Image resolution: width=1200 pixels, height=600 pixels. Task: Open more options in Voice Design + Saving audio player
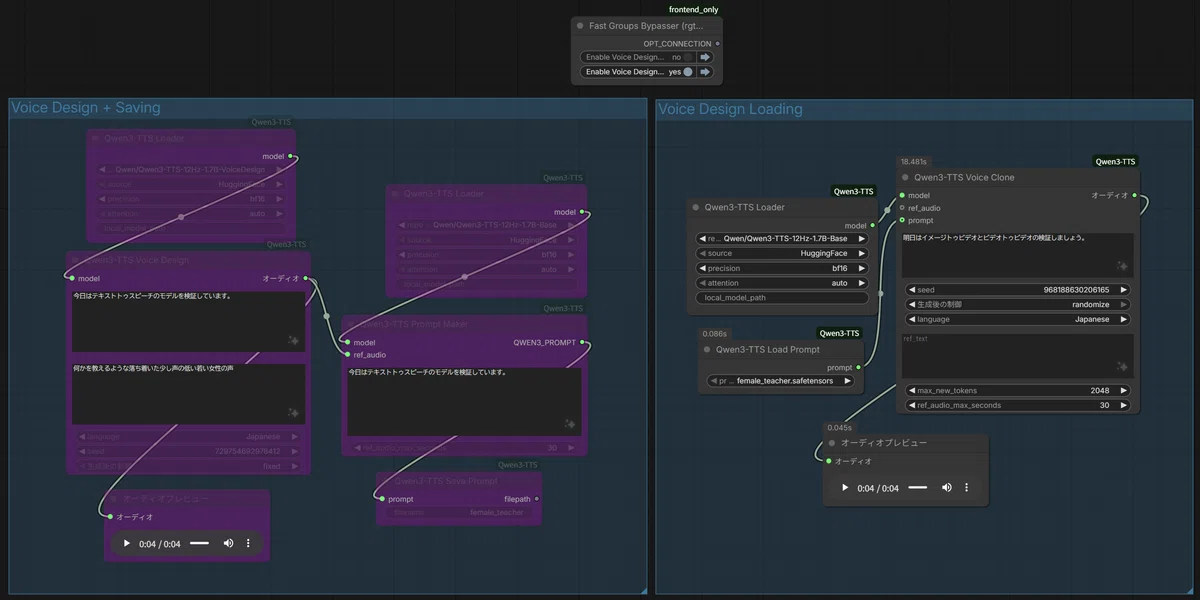pos(248,543)
